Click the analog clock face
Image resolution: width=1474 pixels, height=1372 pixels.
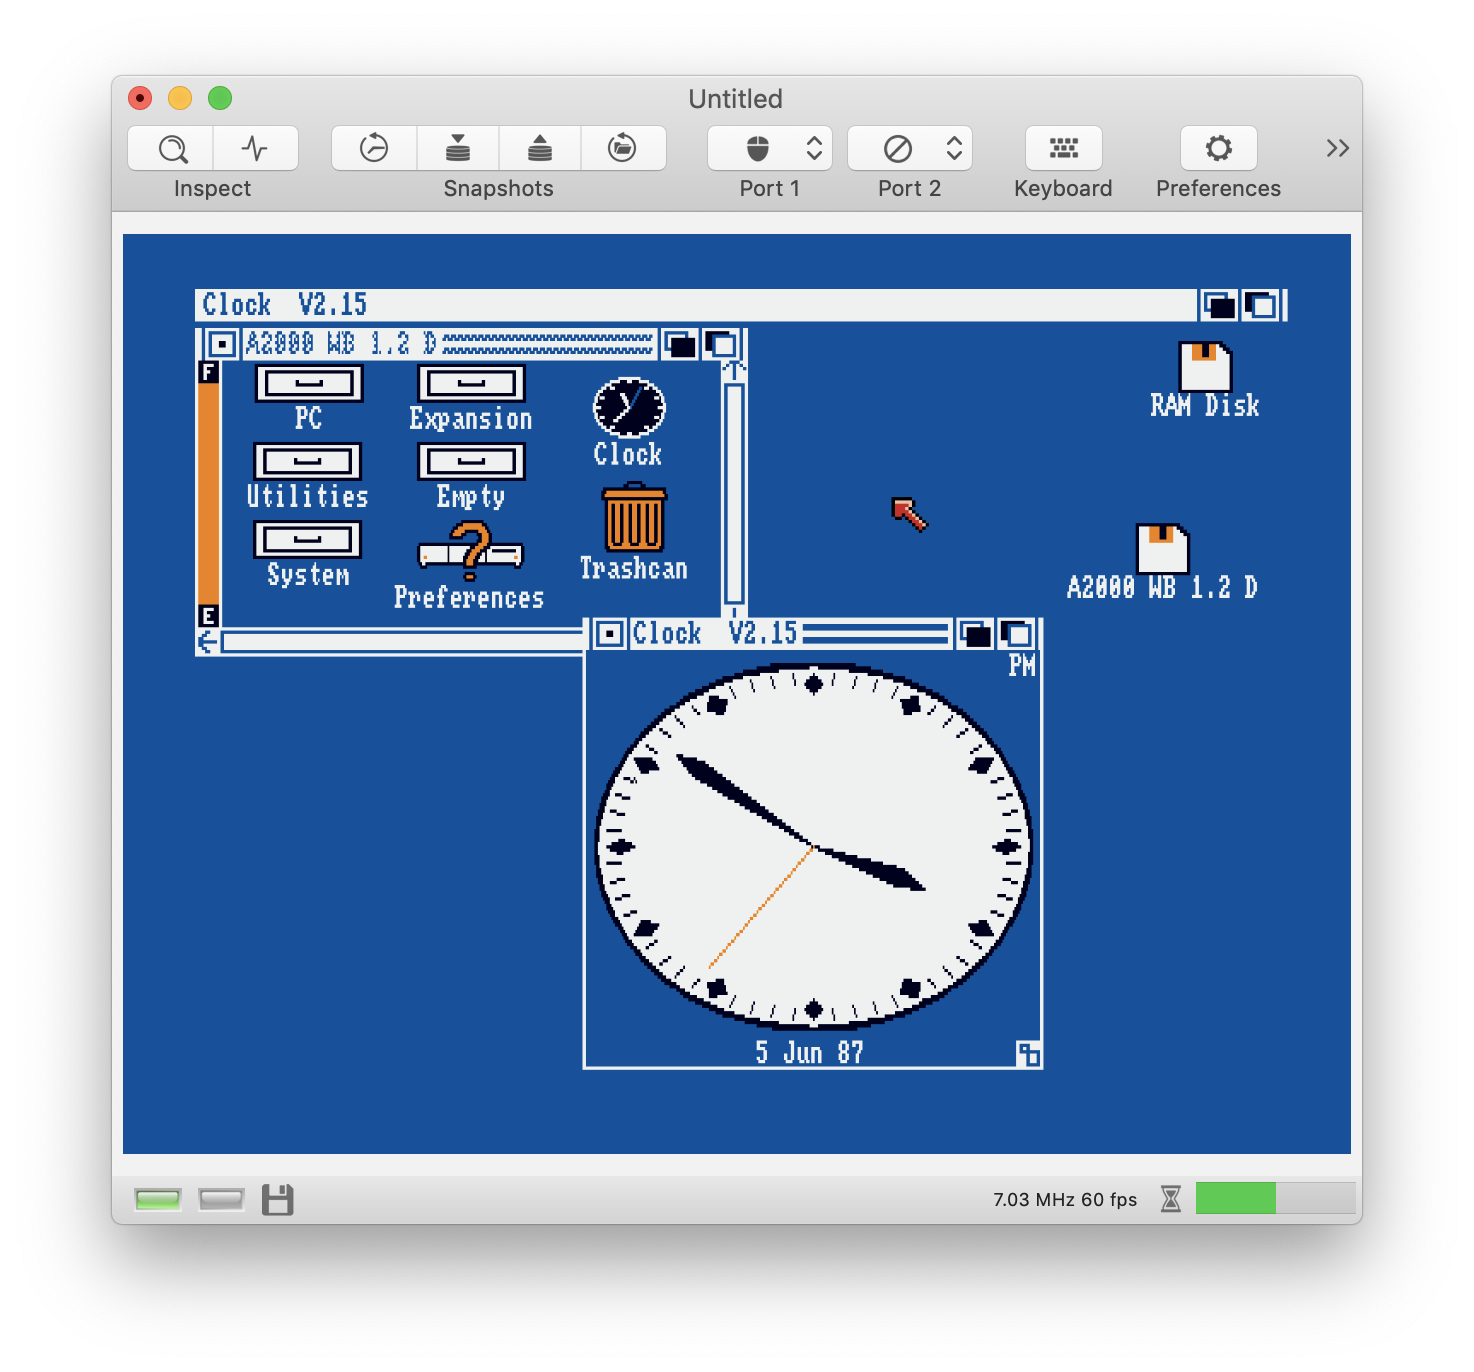(x=813, y=846)
